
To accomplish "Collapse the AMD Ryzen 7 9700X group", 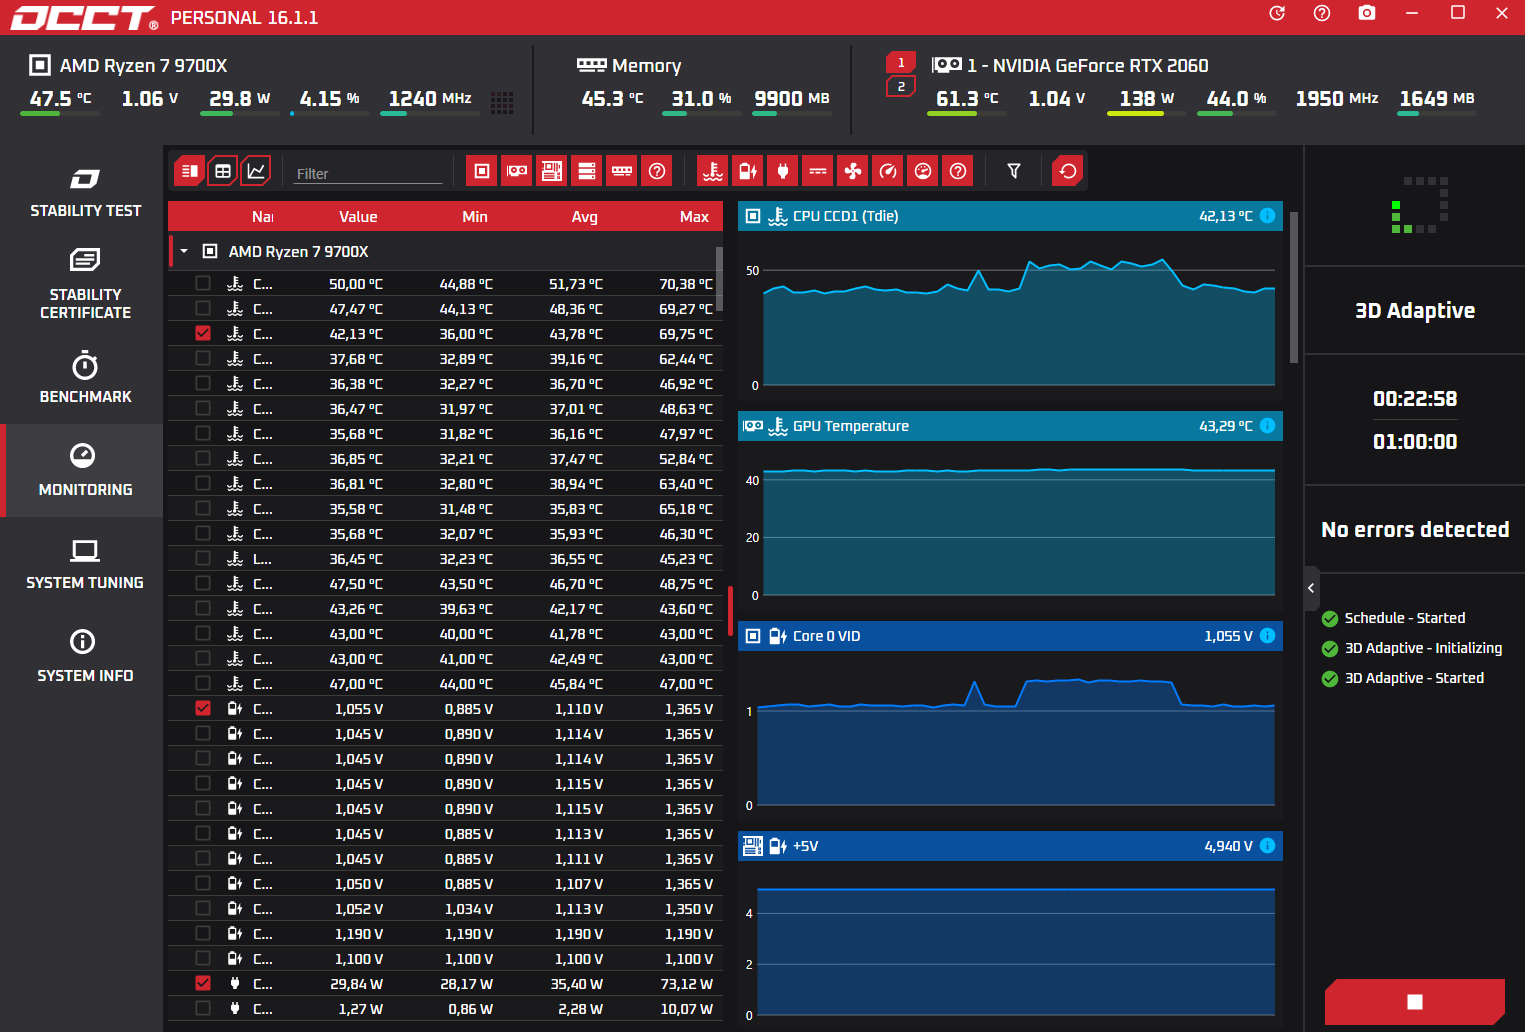I will point(184,251).
